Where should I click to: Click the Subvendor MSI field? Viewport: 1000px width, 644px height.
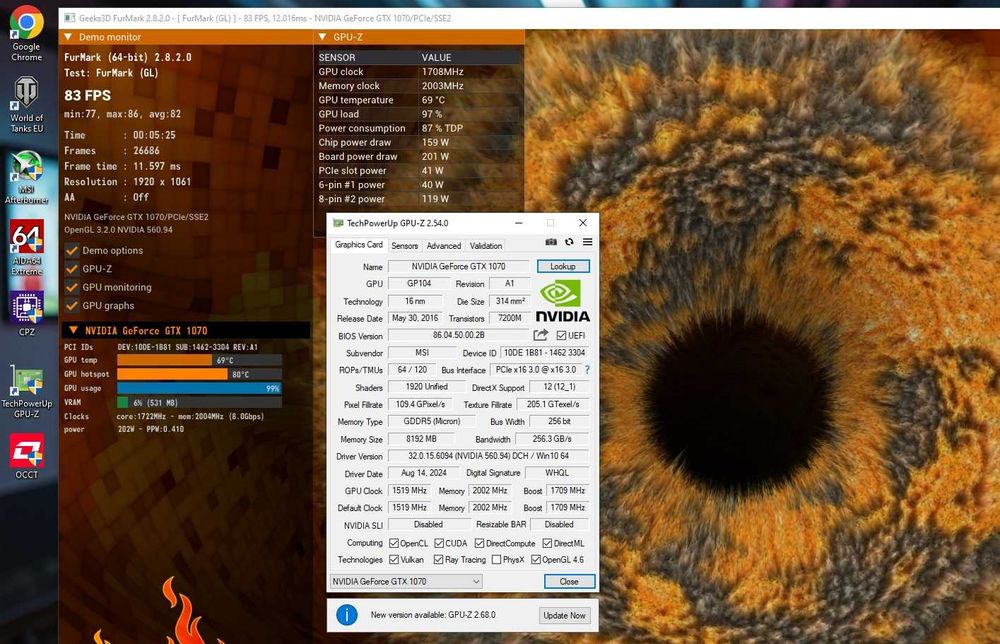click(x=422, y=353)
